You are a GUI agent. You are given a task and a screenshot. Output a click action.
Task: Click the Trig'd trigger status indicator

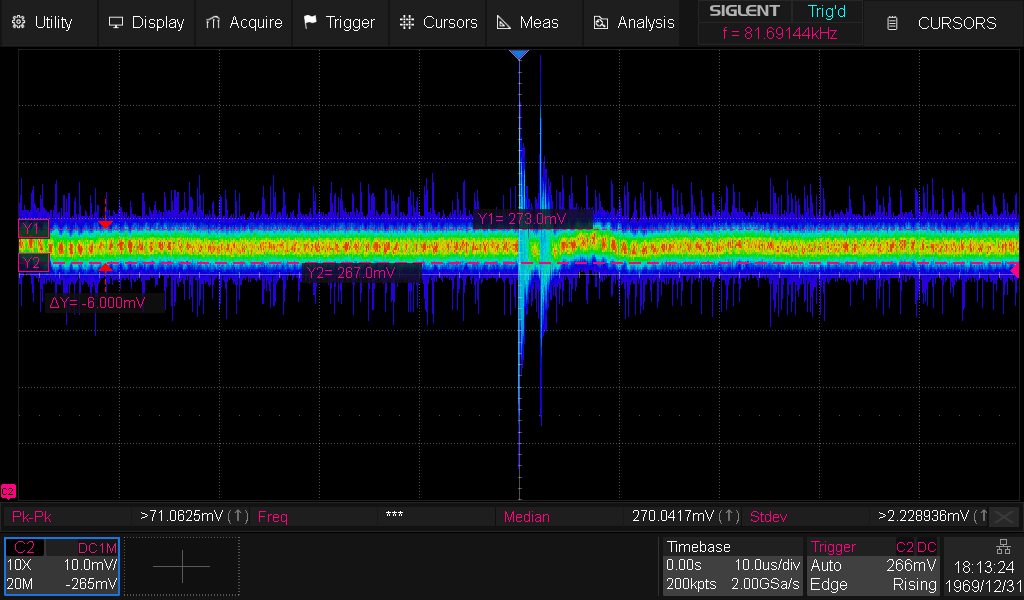826,12
